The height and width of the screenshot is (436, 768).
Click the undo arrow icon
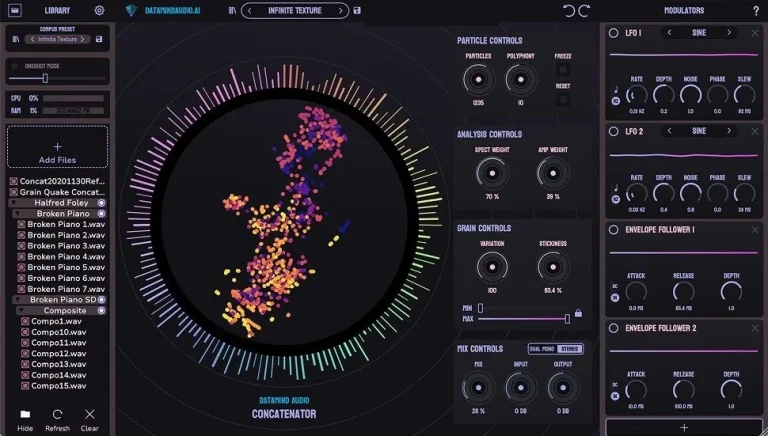pos(569,11)
